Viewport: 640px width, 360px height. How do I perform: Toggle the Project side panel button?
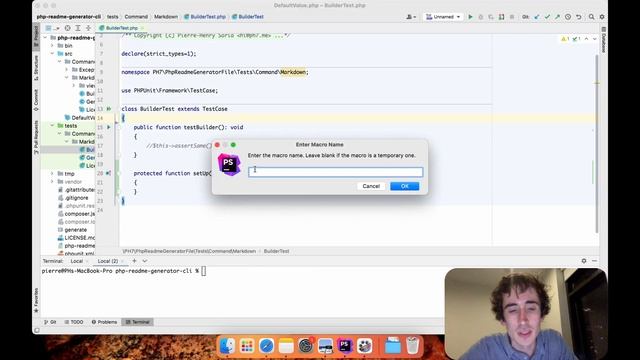tap(36, 37)
